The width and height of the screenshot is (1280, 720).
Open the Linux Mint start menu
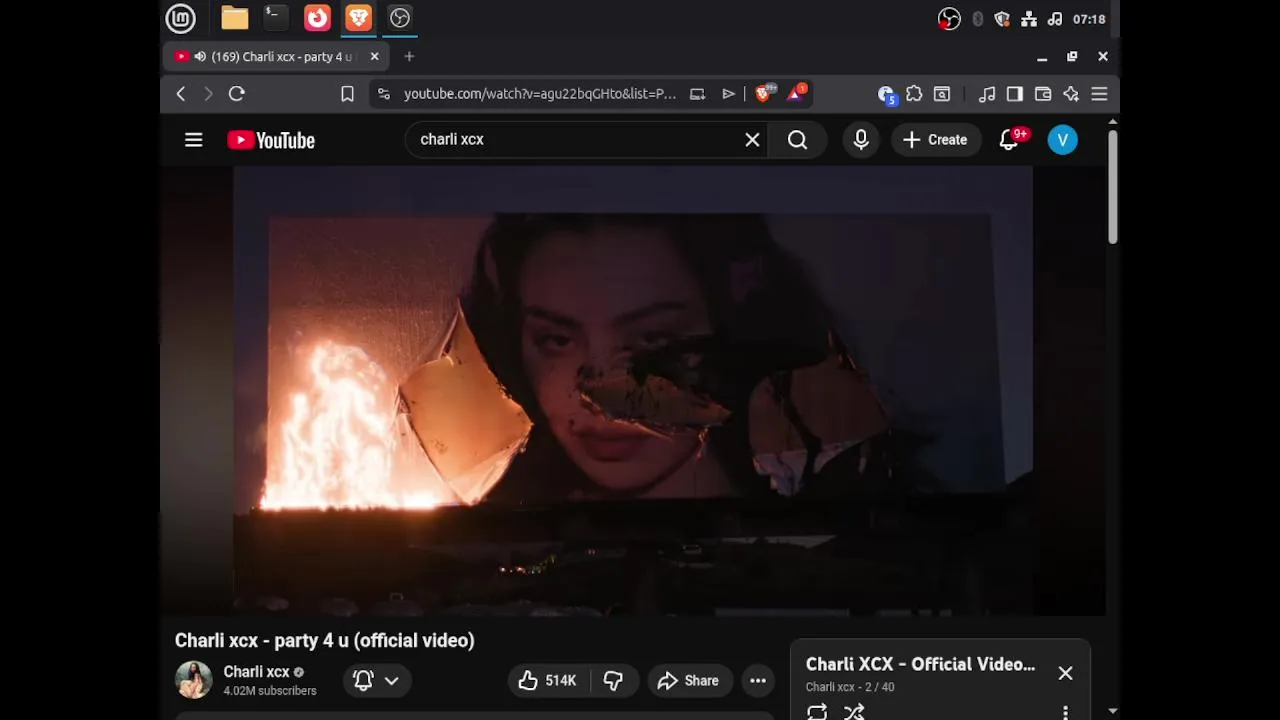point(180,18)
